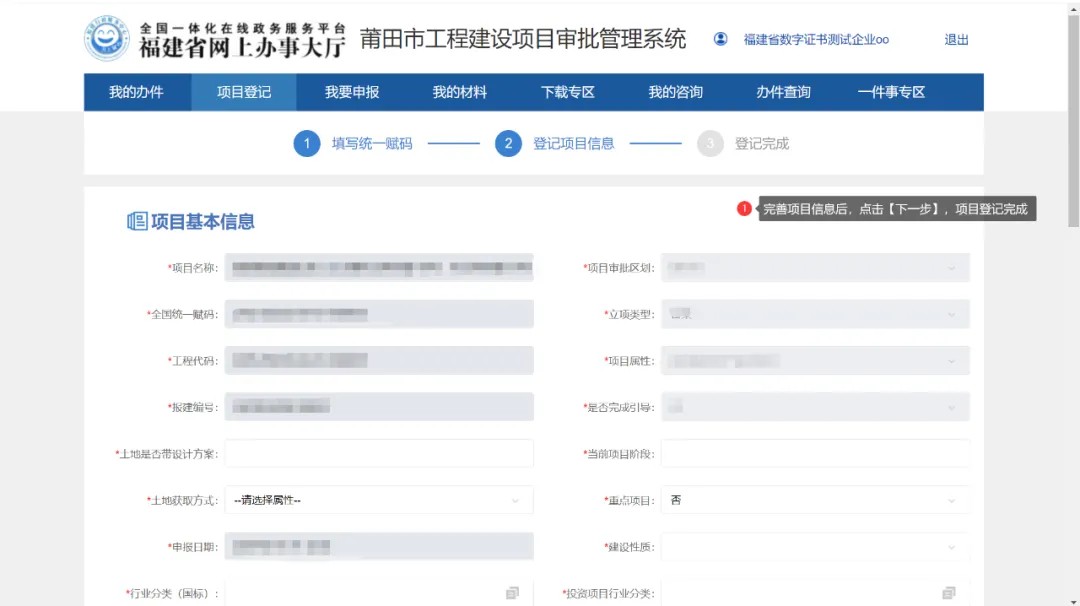
Task: Open the 项目审批区划 dropdown
Action: click(x=815, y=268)
